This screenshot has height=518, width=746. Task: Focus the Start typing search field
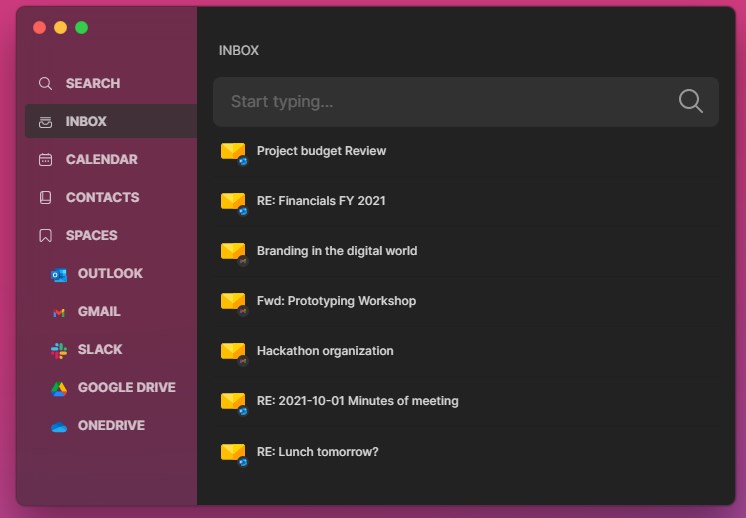pos(440,101)
